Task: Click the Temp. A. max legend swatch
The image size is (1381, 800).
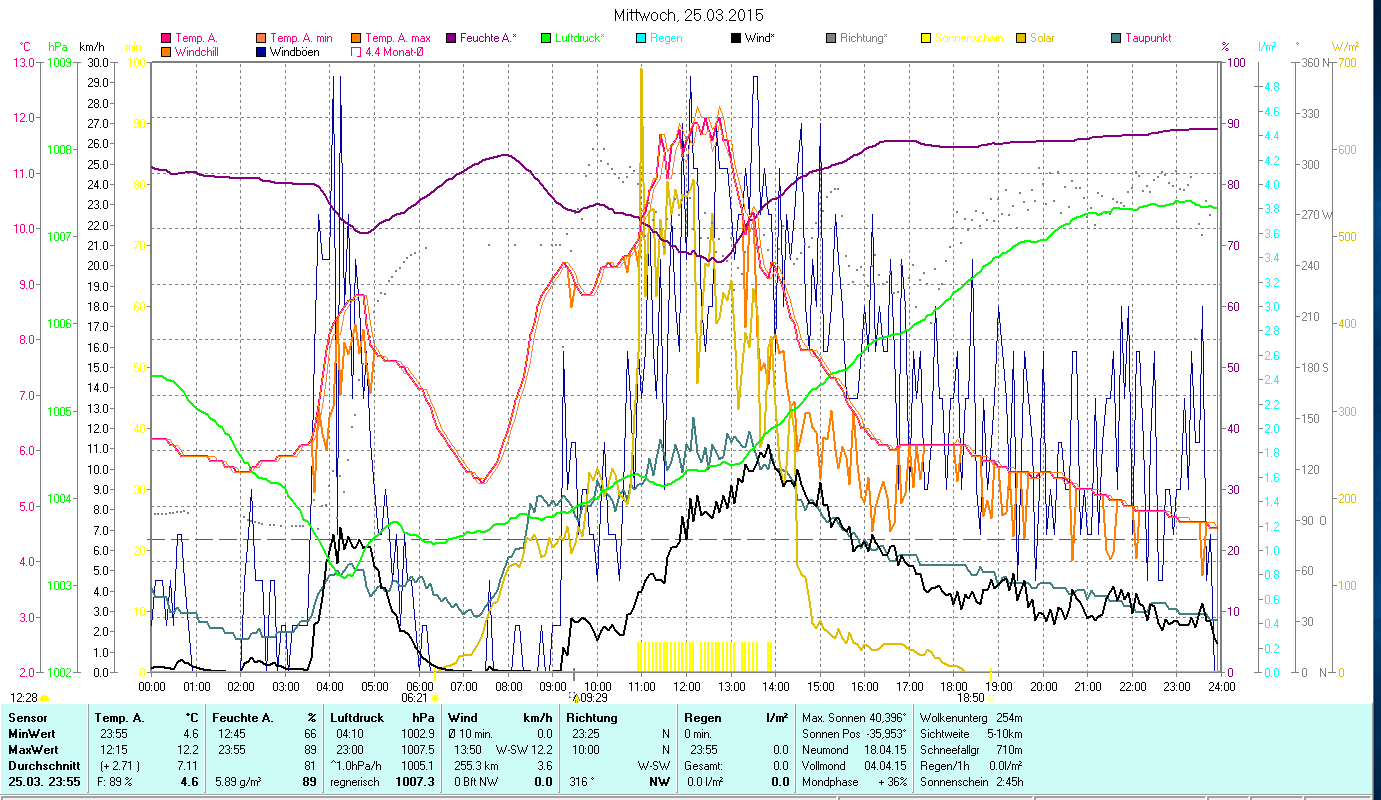Action: click(x=356, y=39)
